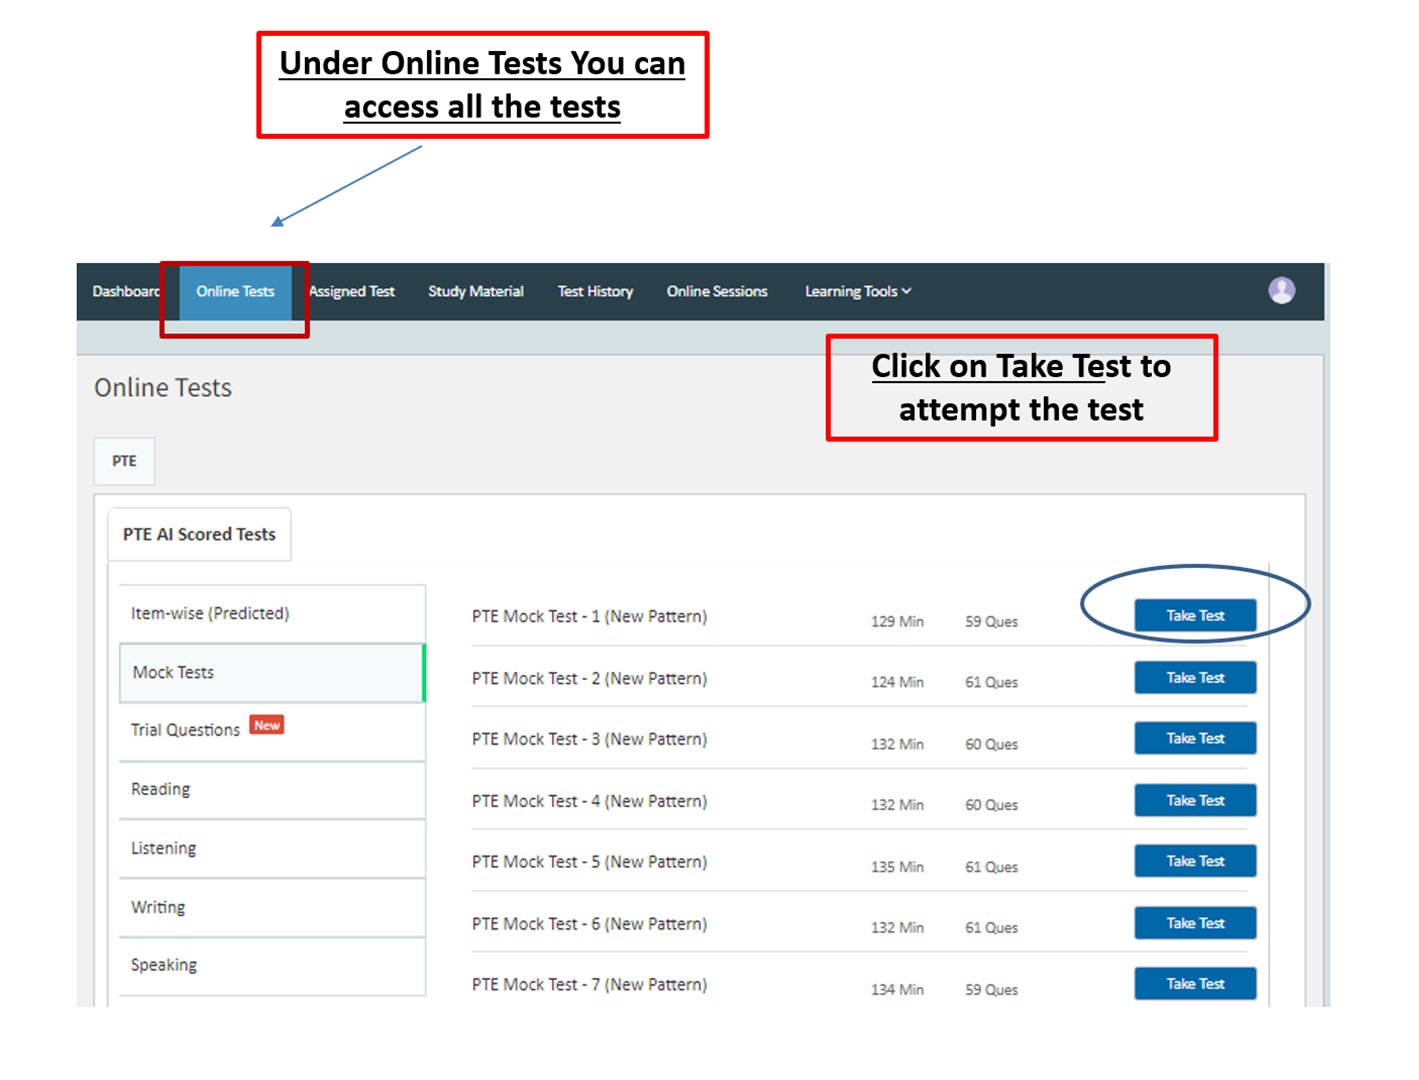Click '60 Ques' in Mock Test 3 row
This screenshot has height=1080, width=1419.
[991, 744]
